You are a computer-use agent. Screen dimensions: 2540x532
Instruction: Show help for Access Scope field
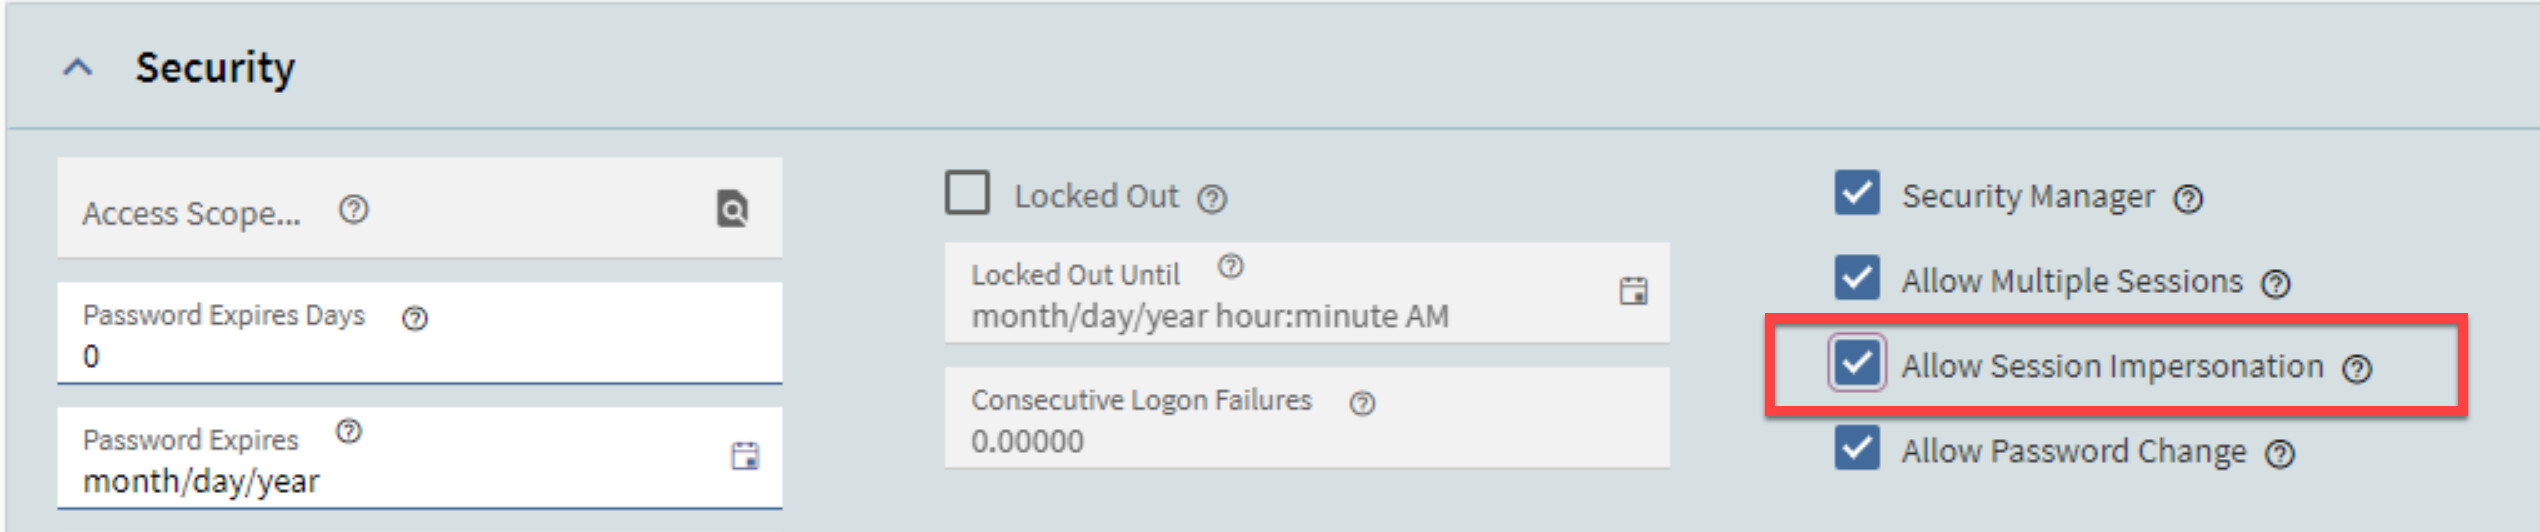[353, 210]
